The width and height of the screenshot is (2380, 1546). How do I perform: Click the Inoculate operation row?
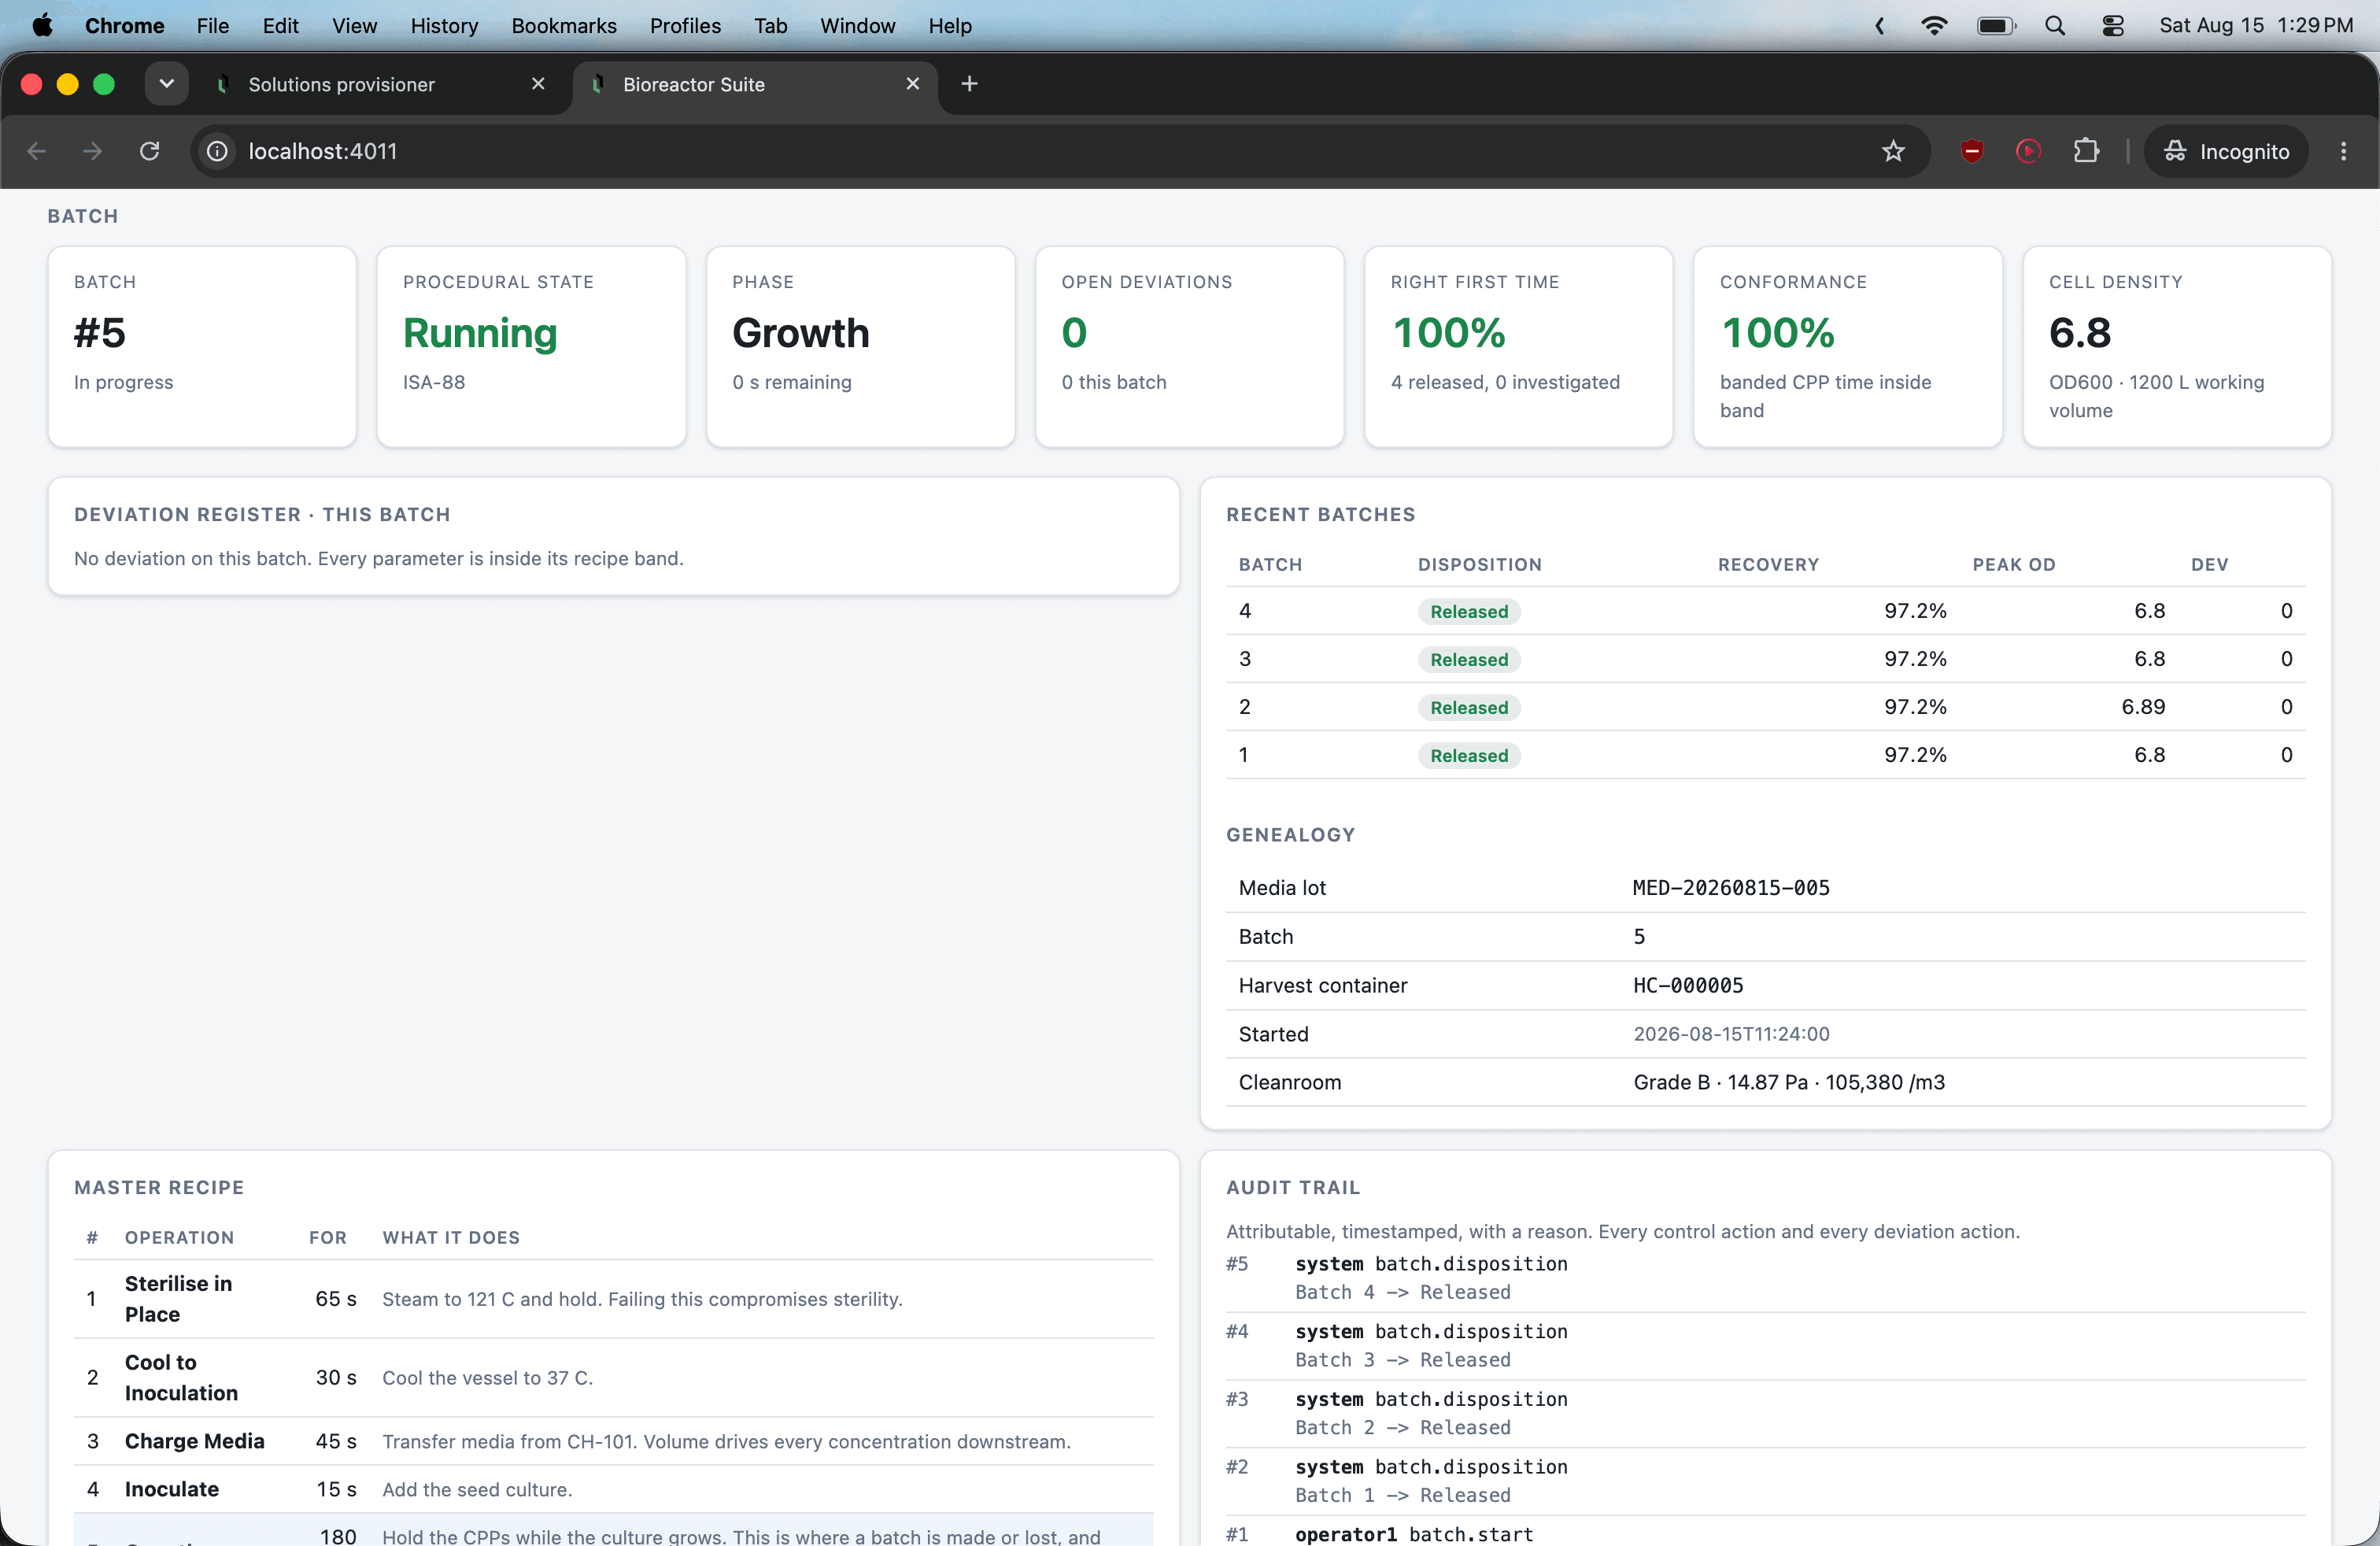pos(614,1489)
